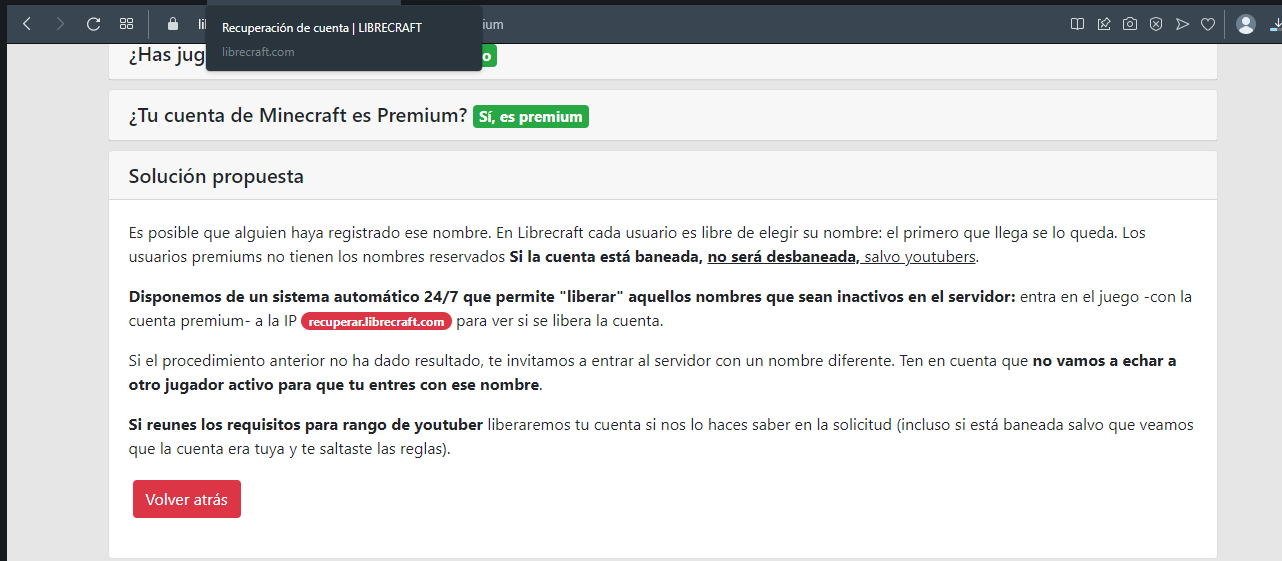Viewport: 1282px width, 561px height.
Task: Click the red Volver atrás button
Action: tap(187, 499)
